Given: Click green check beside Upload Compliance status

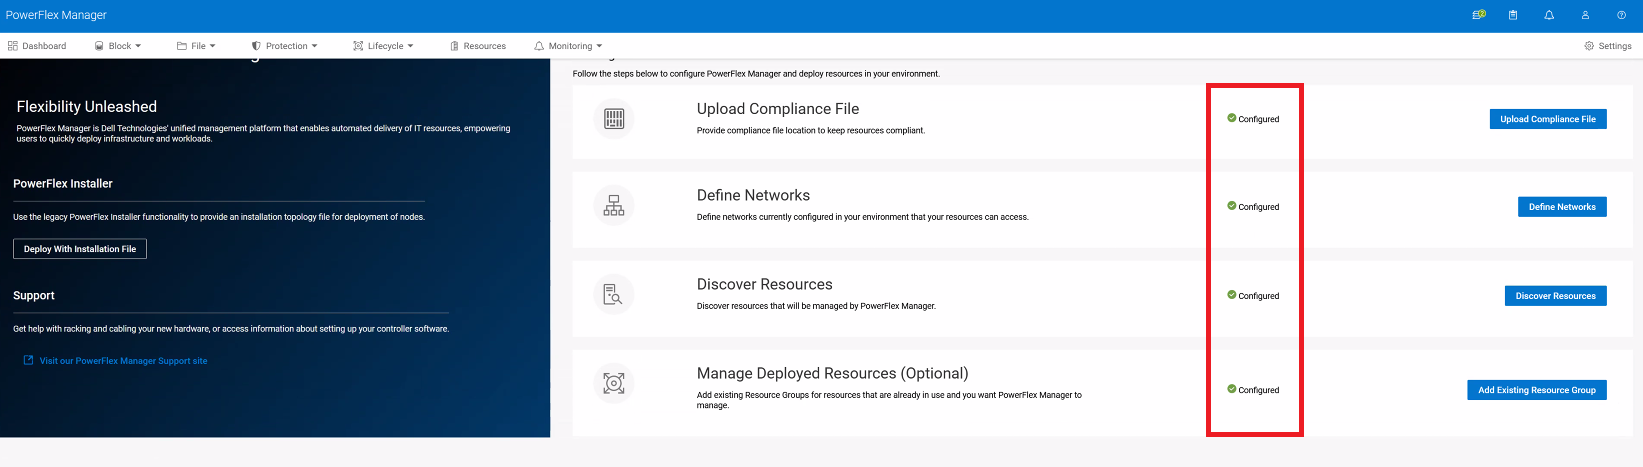Looking at the screenshot, I should click(1232, 118).
